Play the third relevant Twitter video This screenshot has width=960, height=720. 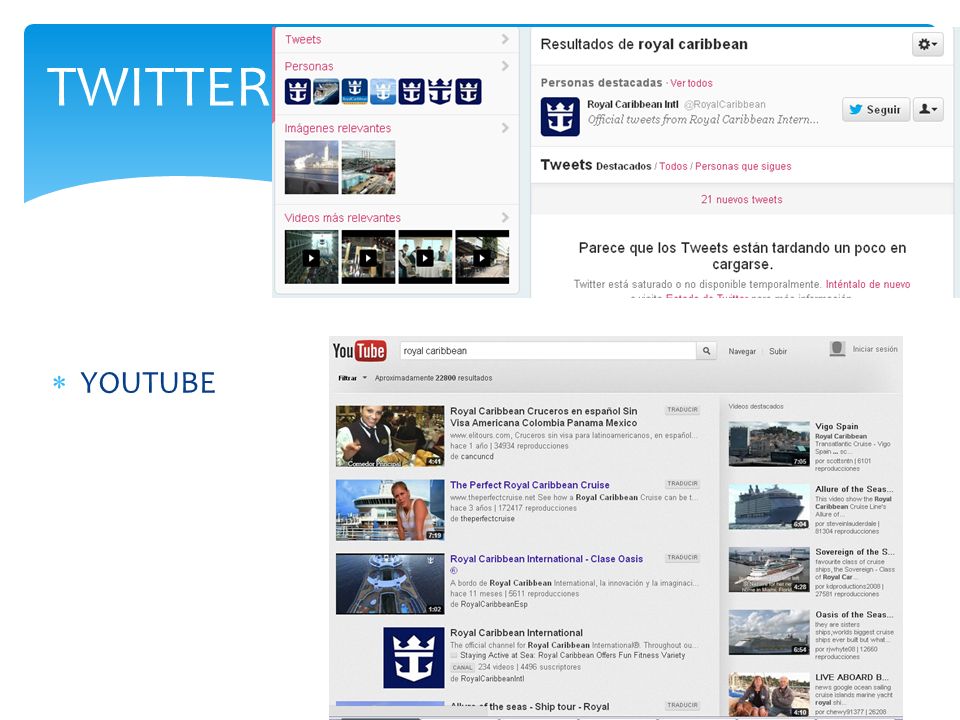point(425,257)
